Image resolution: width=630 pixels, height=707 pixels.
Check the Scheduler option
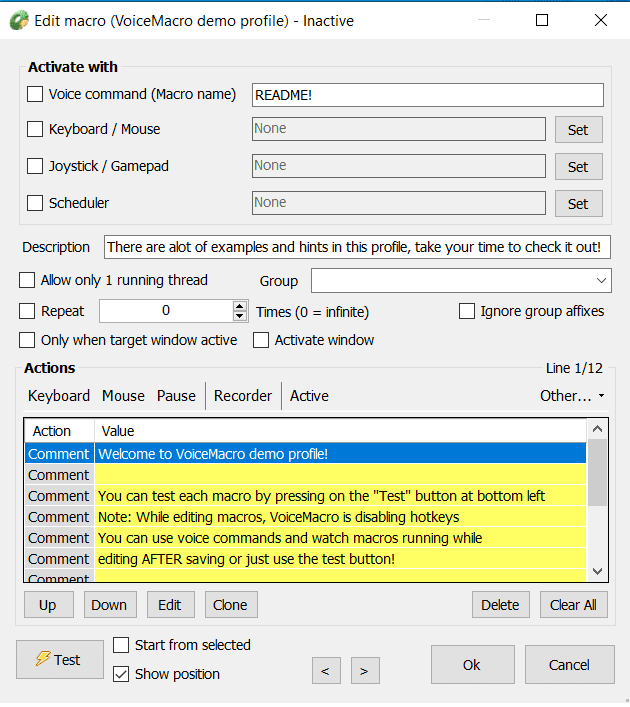pyautogui.click(x=35, y=203)
